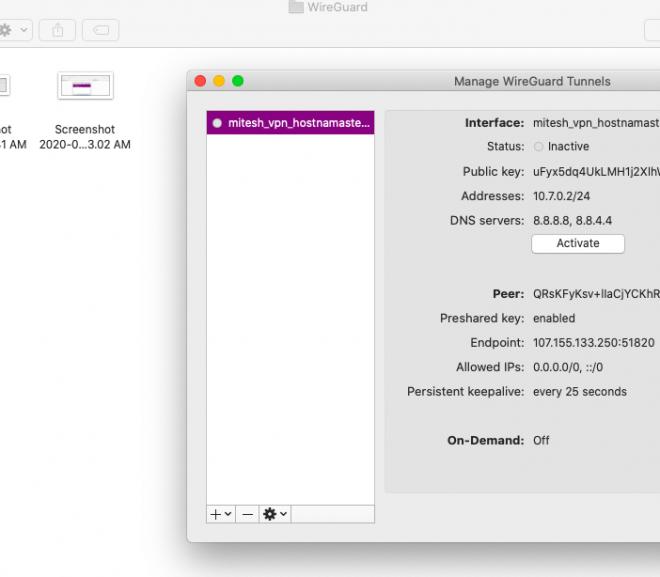This screenshot has width=660, height=577.
Task: Open the Finder action gear dropdown
Action: point(13,30)
